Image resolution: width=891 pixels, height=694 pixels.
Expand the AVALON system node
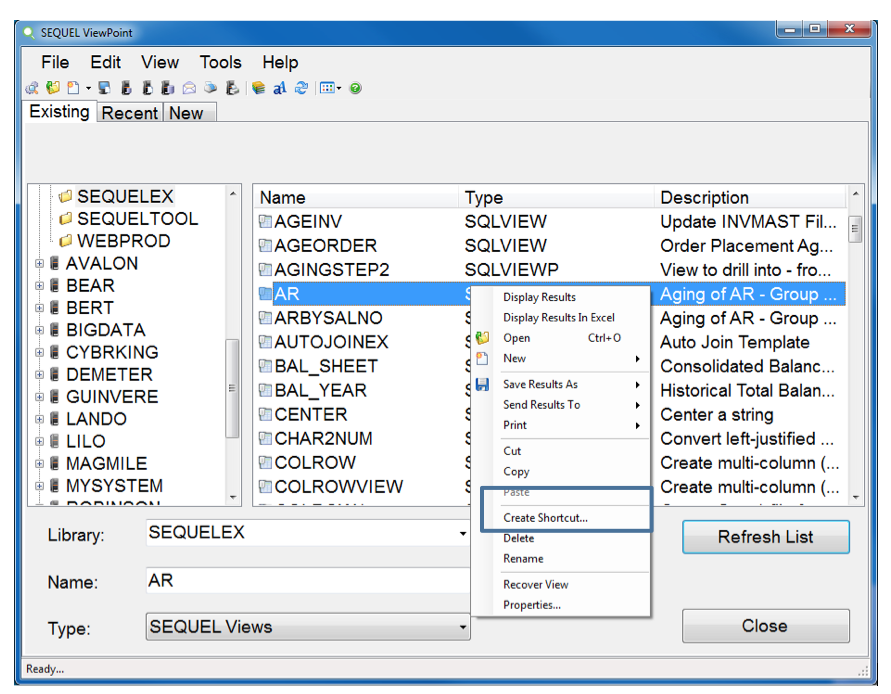(x=39, y=263)
